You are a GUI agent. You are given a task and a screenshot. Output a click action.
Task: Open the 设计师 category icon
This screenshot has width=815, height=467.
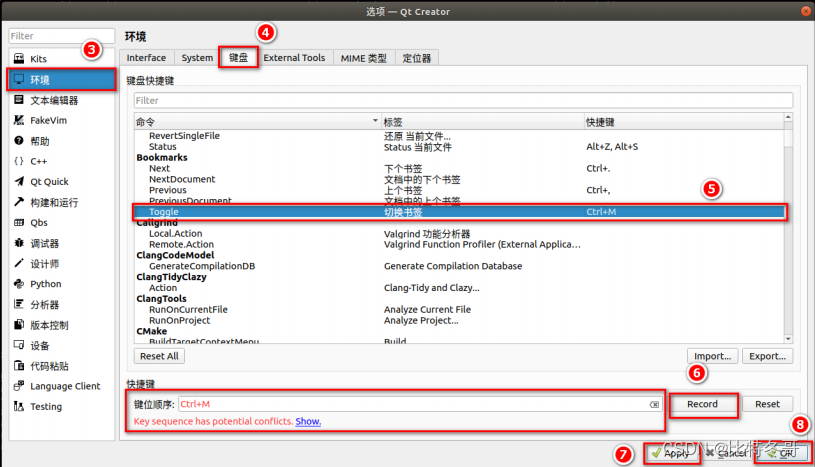click(19, 263)
